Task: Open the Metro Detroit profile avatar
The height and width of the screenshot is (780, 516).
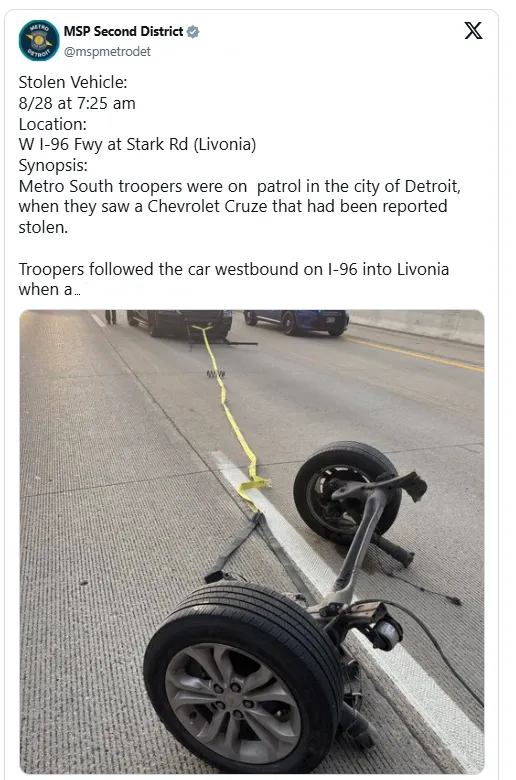Action: (39, 40)
